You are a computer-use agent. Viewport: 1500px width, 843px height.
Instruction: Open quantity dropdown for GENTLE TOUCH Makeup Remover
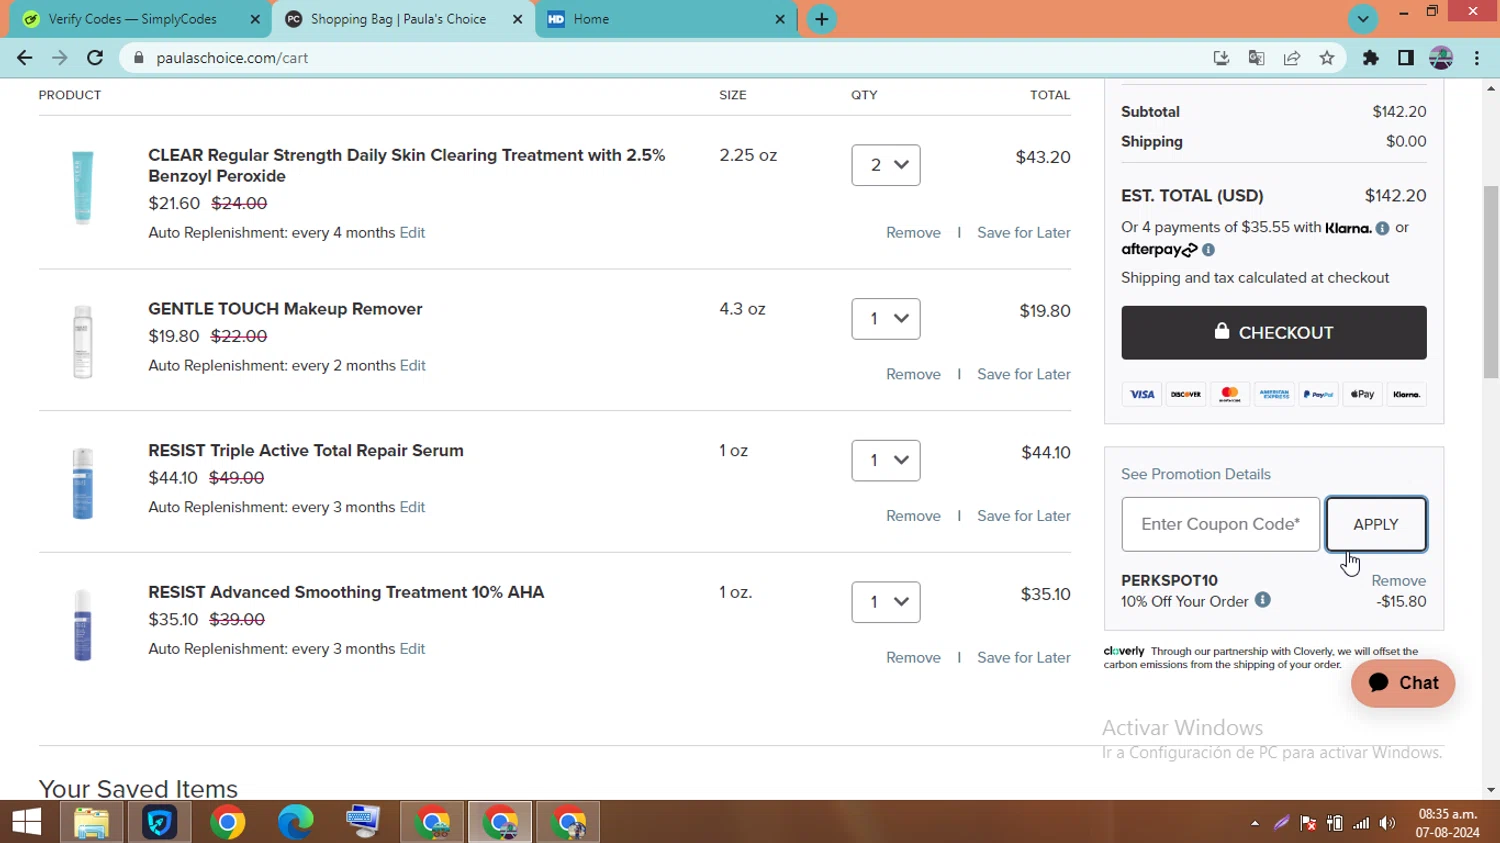tap(886, 319)
